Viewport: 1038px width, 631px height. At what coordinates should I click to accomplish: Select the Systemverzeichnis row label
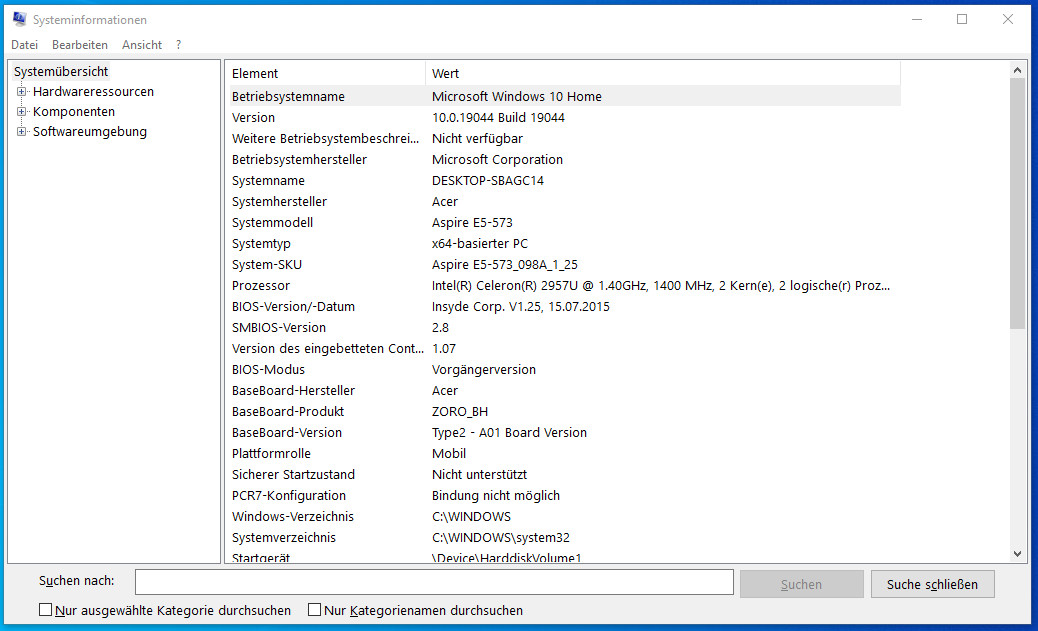(x=283, y=538)
